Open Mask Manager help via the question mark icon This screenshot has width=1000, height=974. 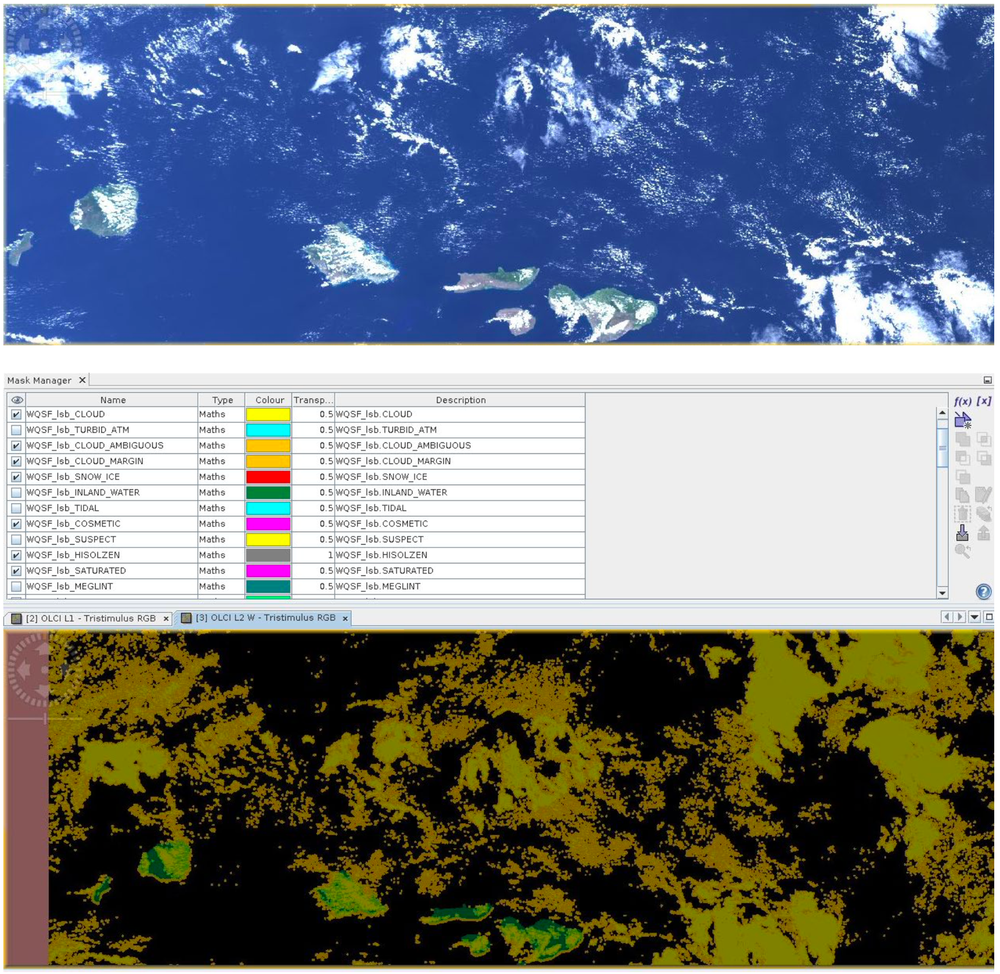click(x=982, y=589)
